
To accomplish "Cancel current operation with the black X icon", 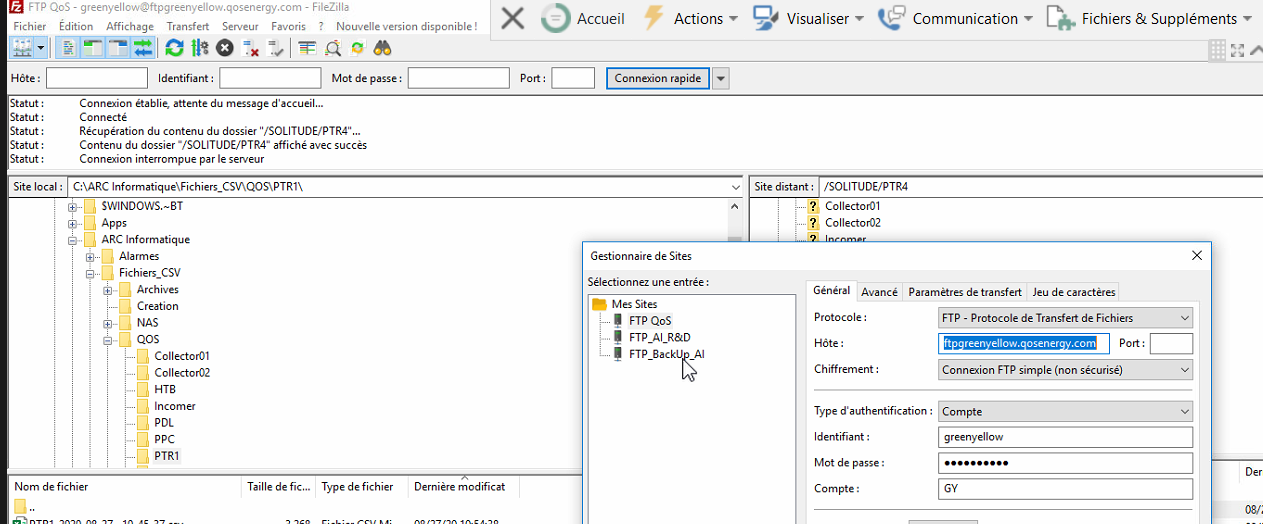I will pos(225,48).
